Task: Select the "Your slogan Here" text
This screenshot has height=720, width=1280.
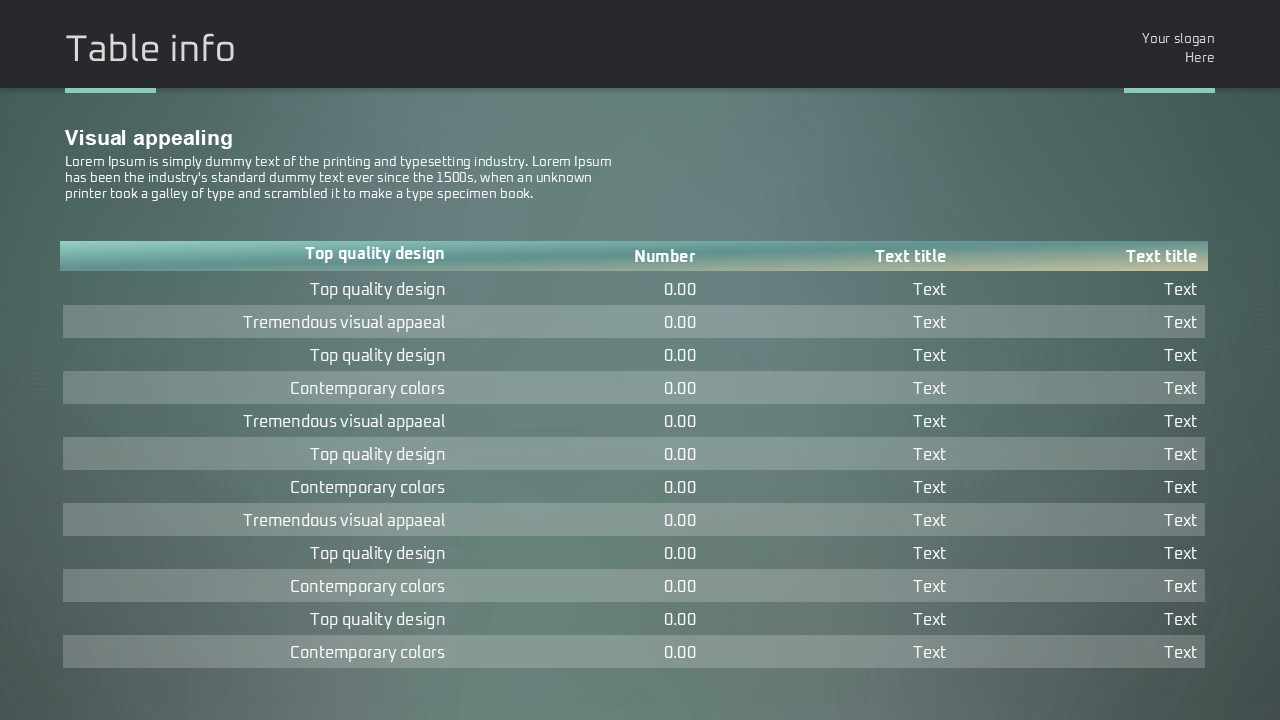Action: point(1178,48)
